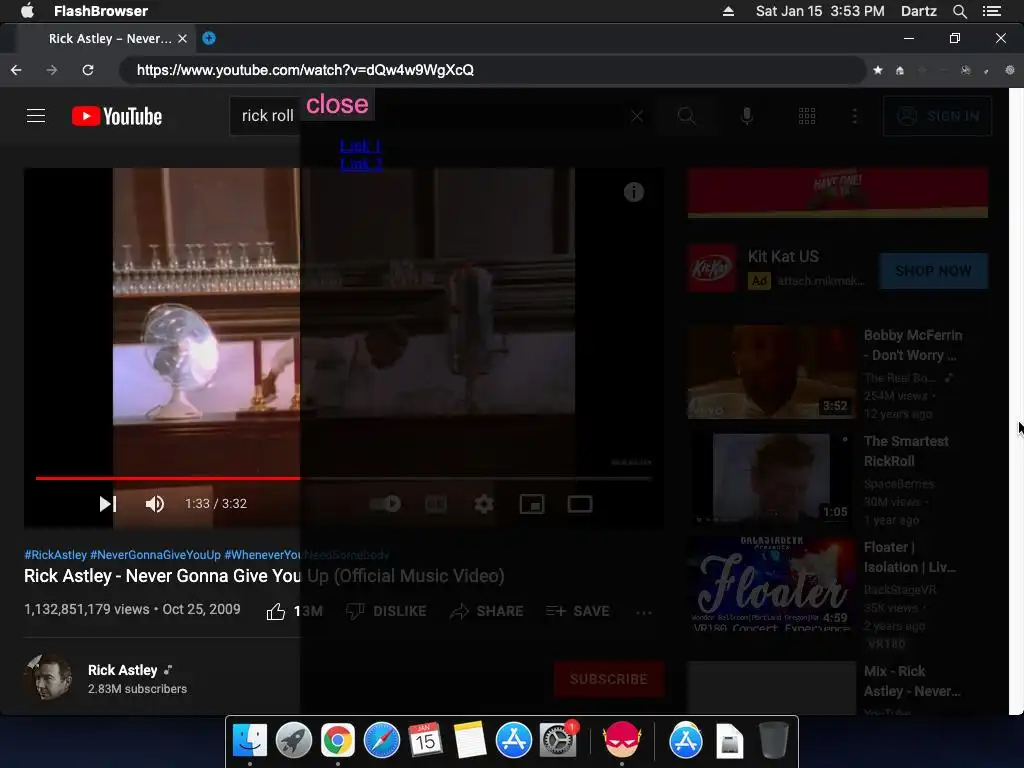
Task: Open the Kit Kat US ad logo
Action: pyautogui.click(x=712, y=268)
